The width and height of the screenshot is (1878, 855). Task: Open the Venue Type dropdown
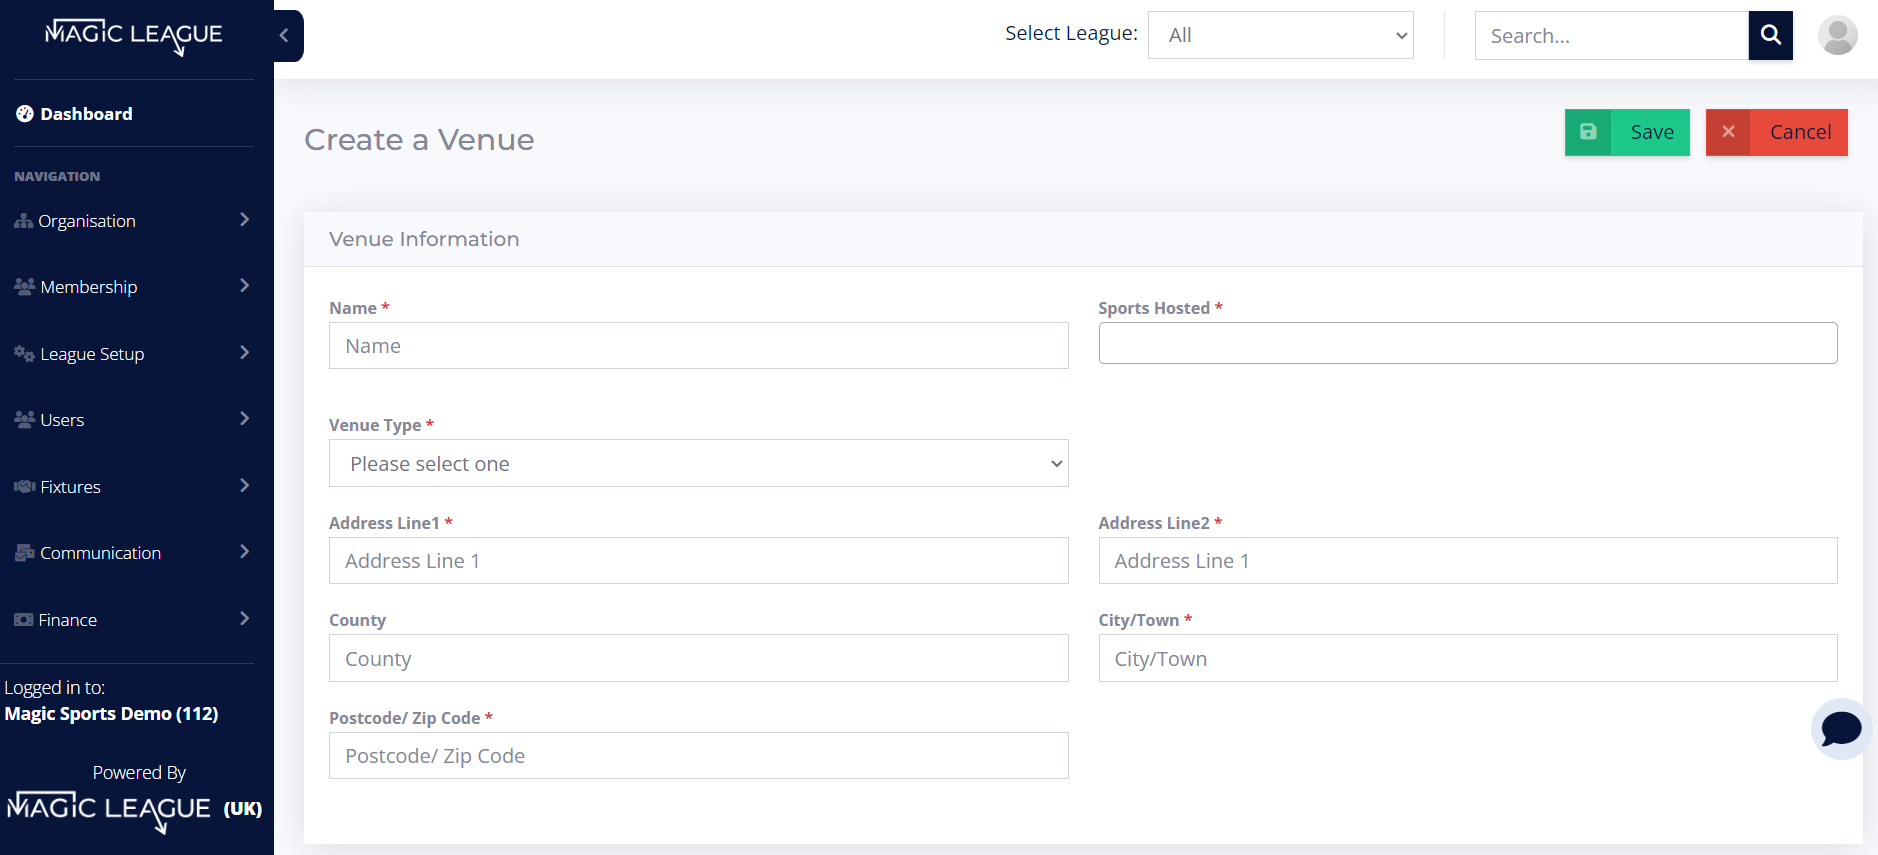coord(698,463)
